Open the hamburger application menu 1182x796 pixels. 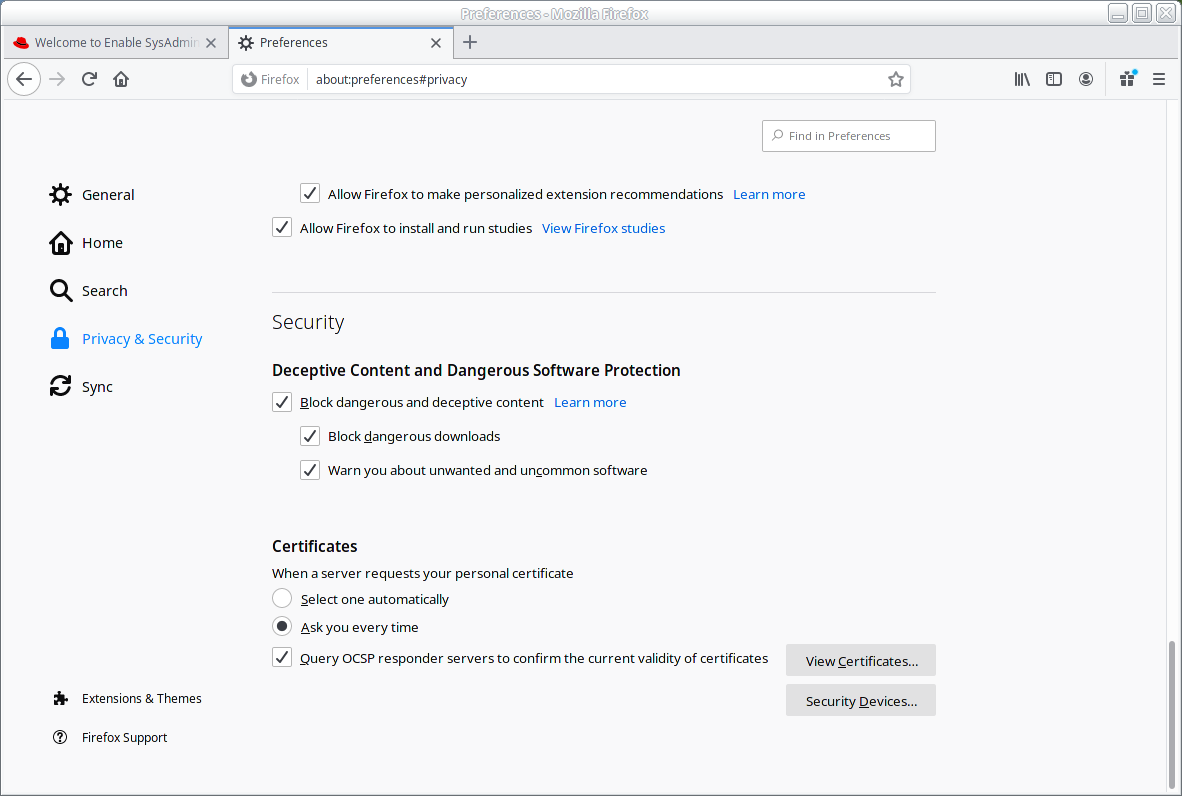tap(1159, 79)
